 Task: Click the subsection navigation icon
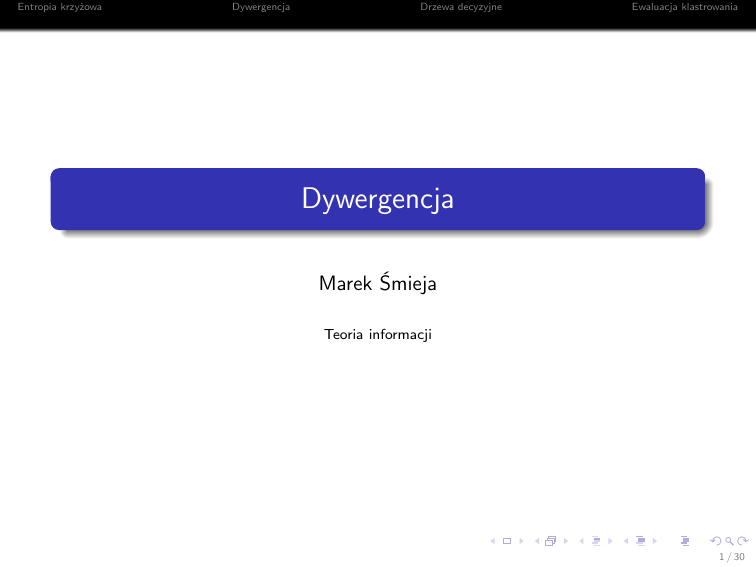tap(595, 541)
